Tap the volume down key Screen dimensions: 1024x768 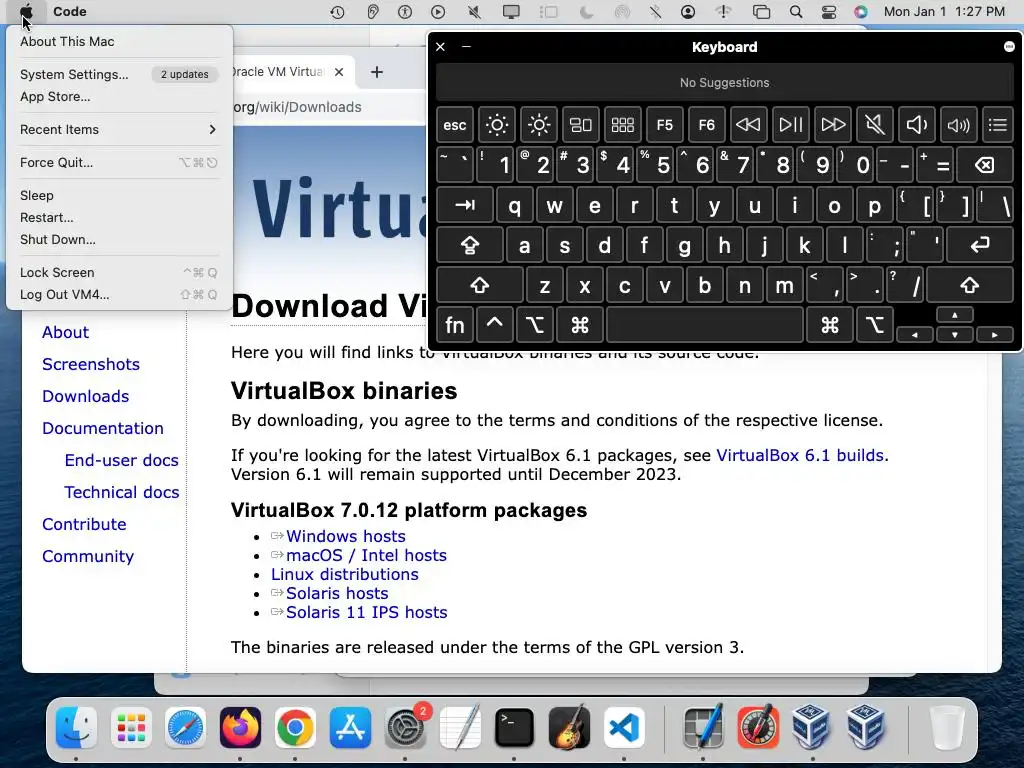916,125
